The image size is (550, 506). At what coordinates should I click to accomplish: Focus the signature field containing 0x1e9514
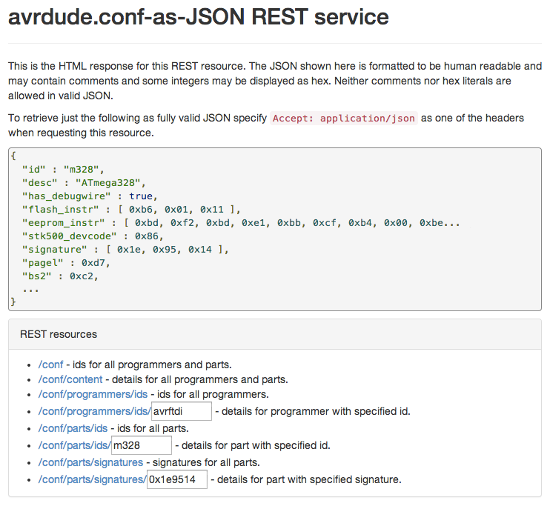pos(177,479)
